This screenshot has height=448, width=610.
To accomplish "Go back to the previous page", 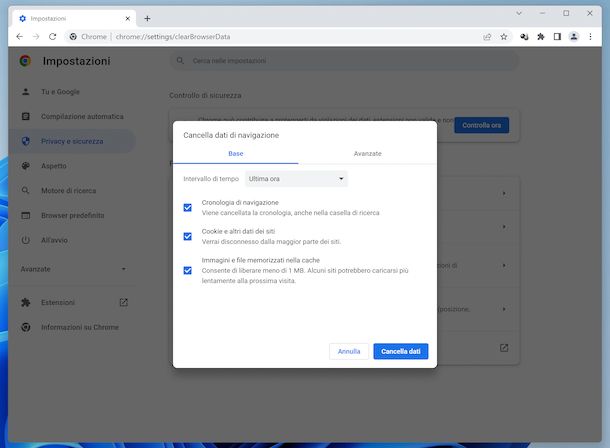I will (x=19, y=37).
